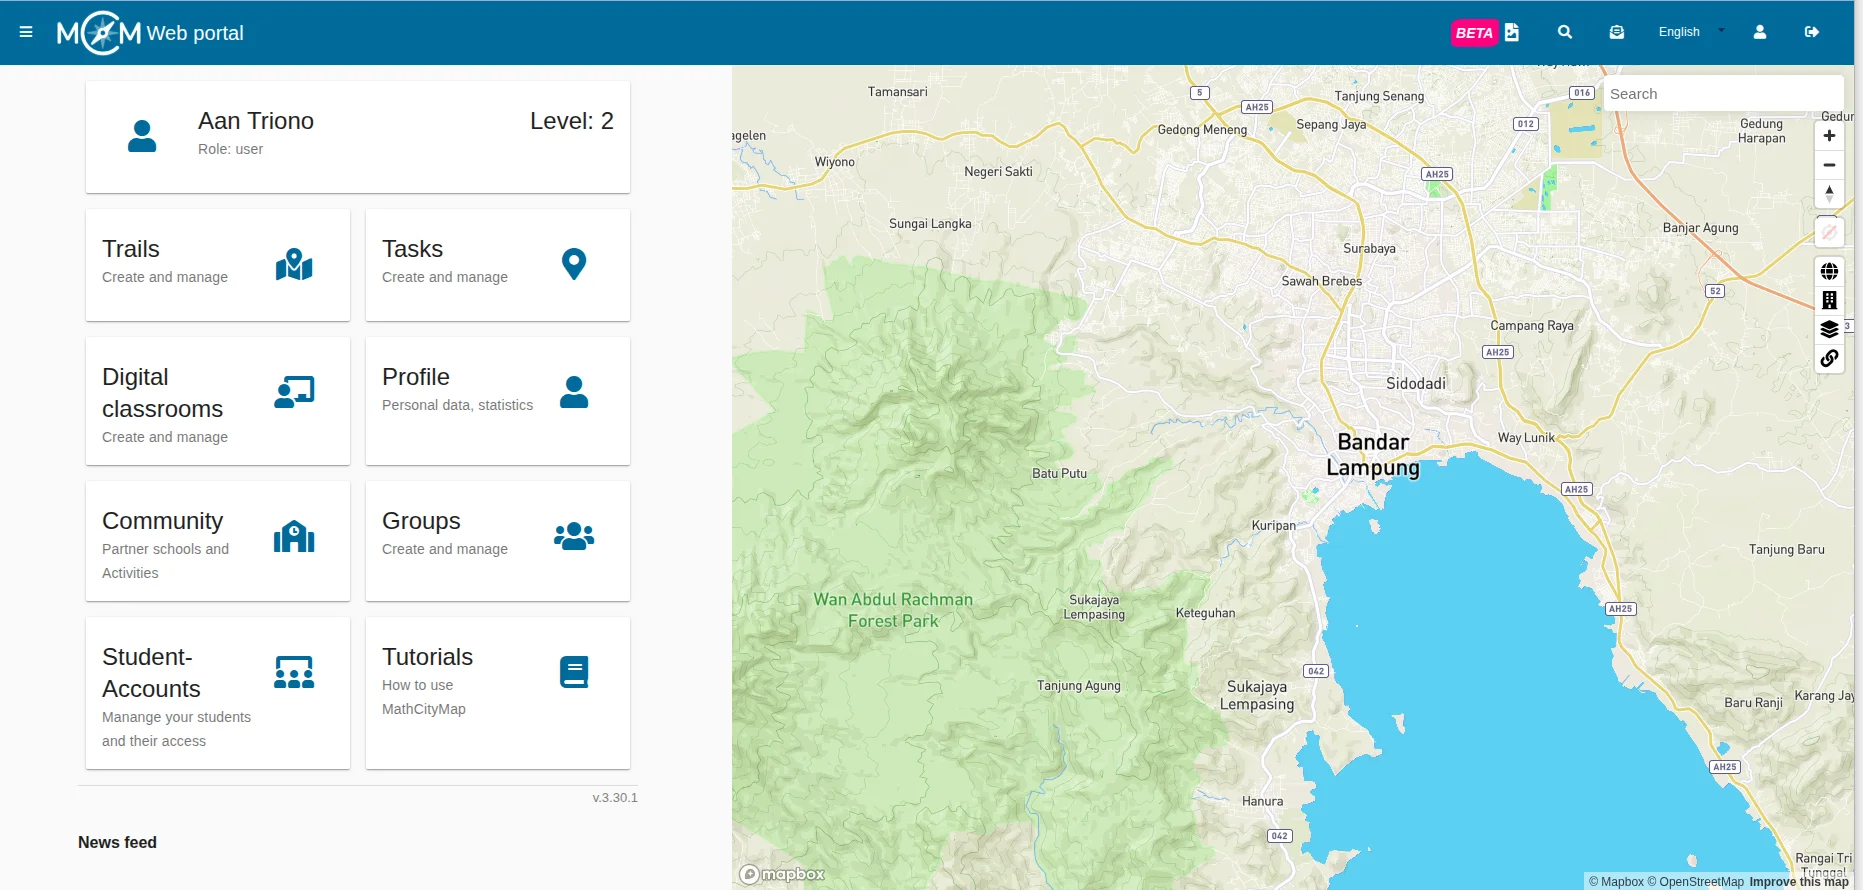
Task: Click the version number v.3.30.1
Action: point(615,798)
